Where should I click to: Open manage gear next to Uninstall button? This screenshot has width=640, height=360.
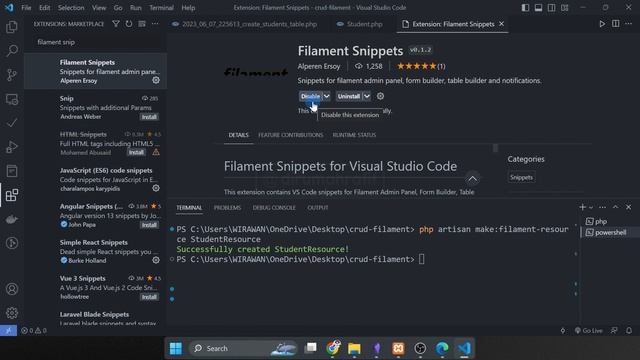tap(380, 96)
